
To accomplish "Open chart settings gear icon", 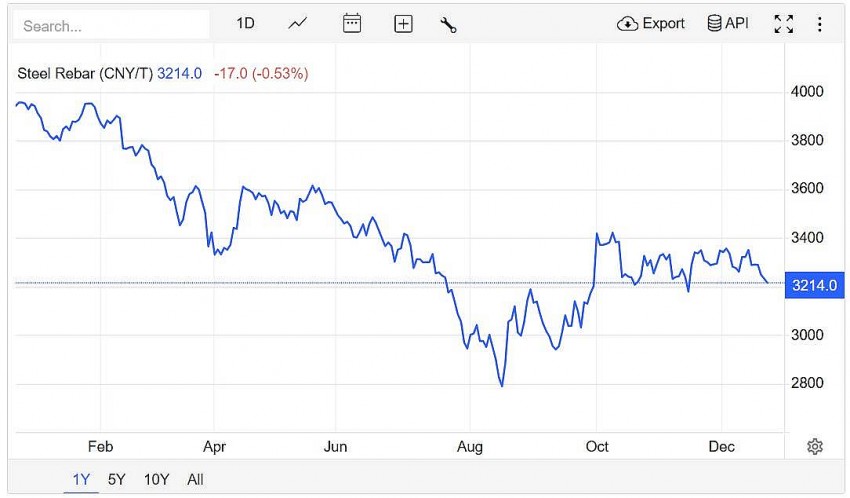I will (815, 446).
